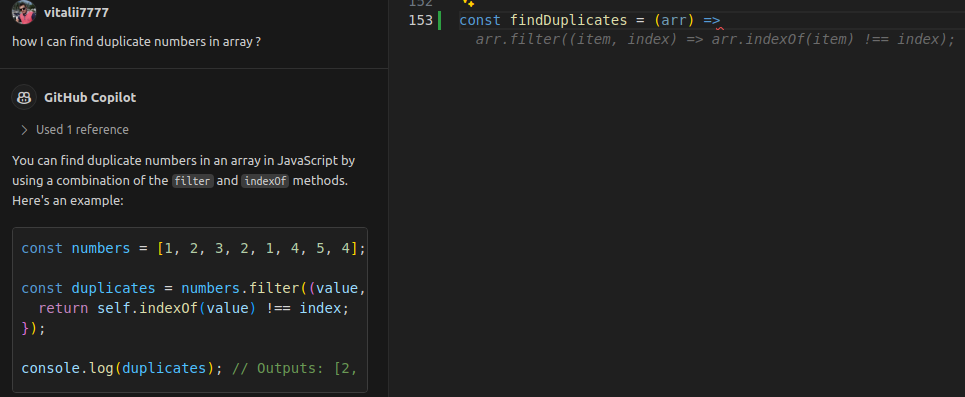Viewport: 965px width, 397px height.
Task: Click the 'Here's an example:' sentence
Action: pyautogui.click(x=68, y=201)
